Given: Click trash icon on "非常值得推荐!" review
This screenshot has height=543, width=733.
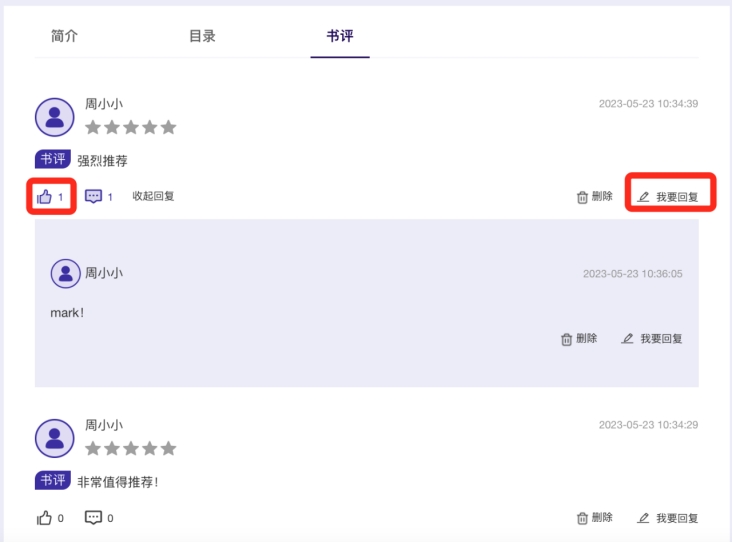Looking at the screenshot, I should point(583,518).
